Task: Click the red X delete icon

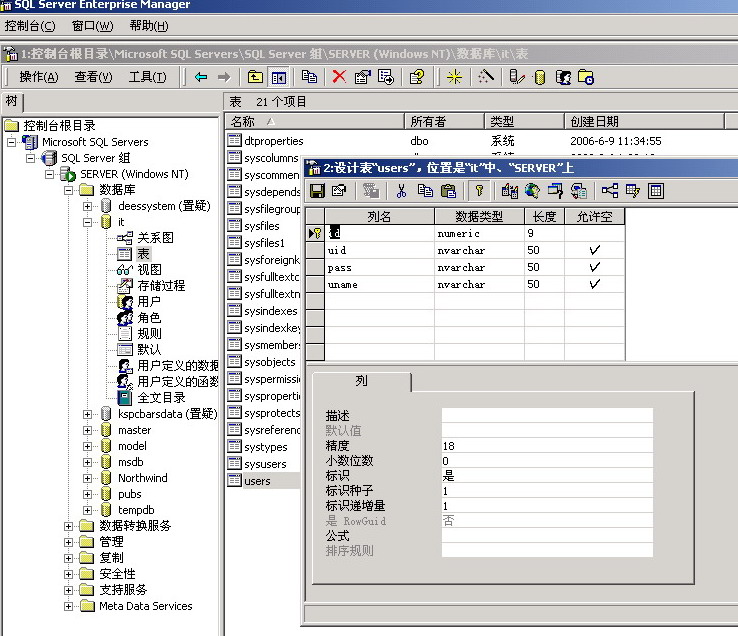Action: tap(339, 77)
